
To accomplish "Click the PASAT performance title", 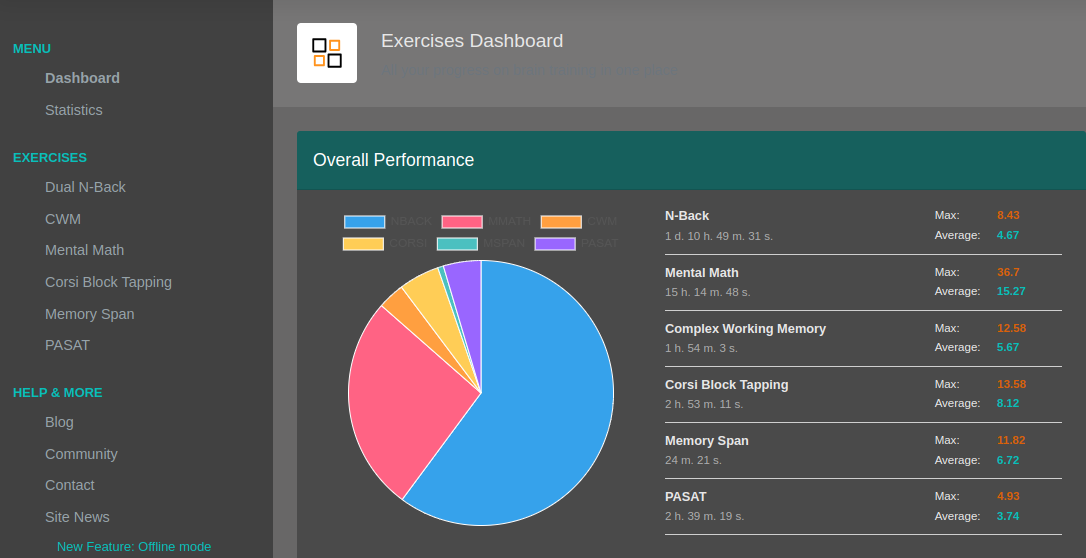I will coord(686,496).
